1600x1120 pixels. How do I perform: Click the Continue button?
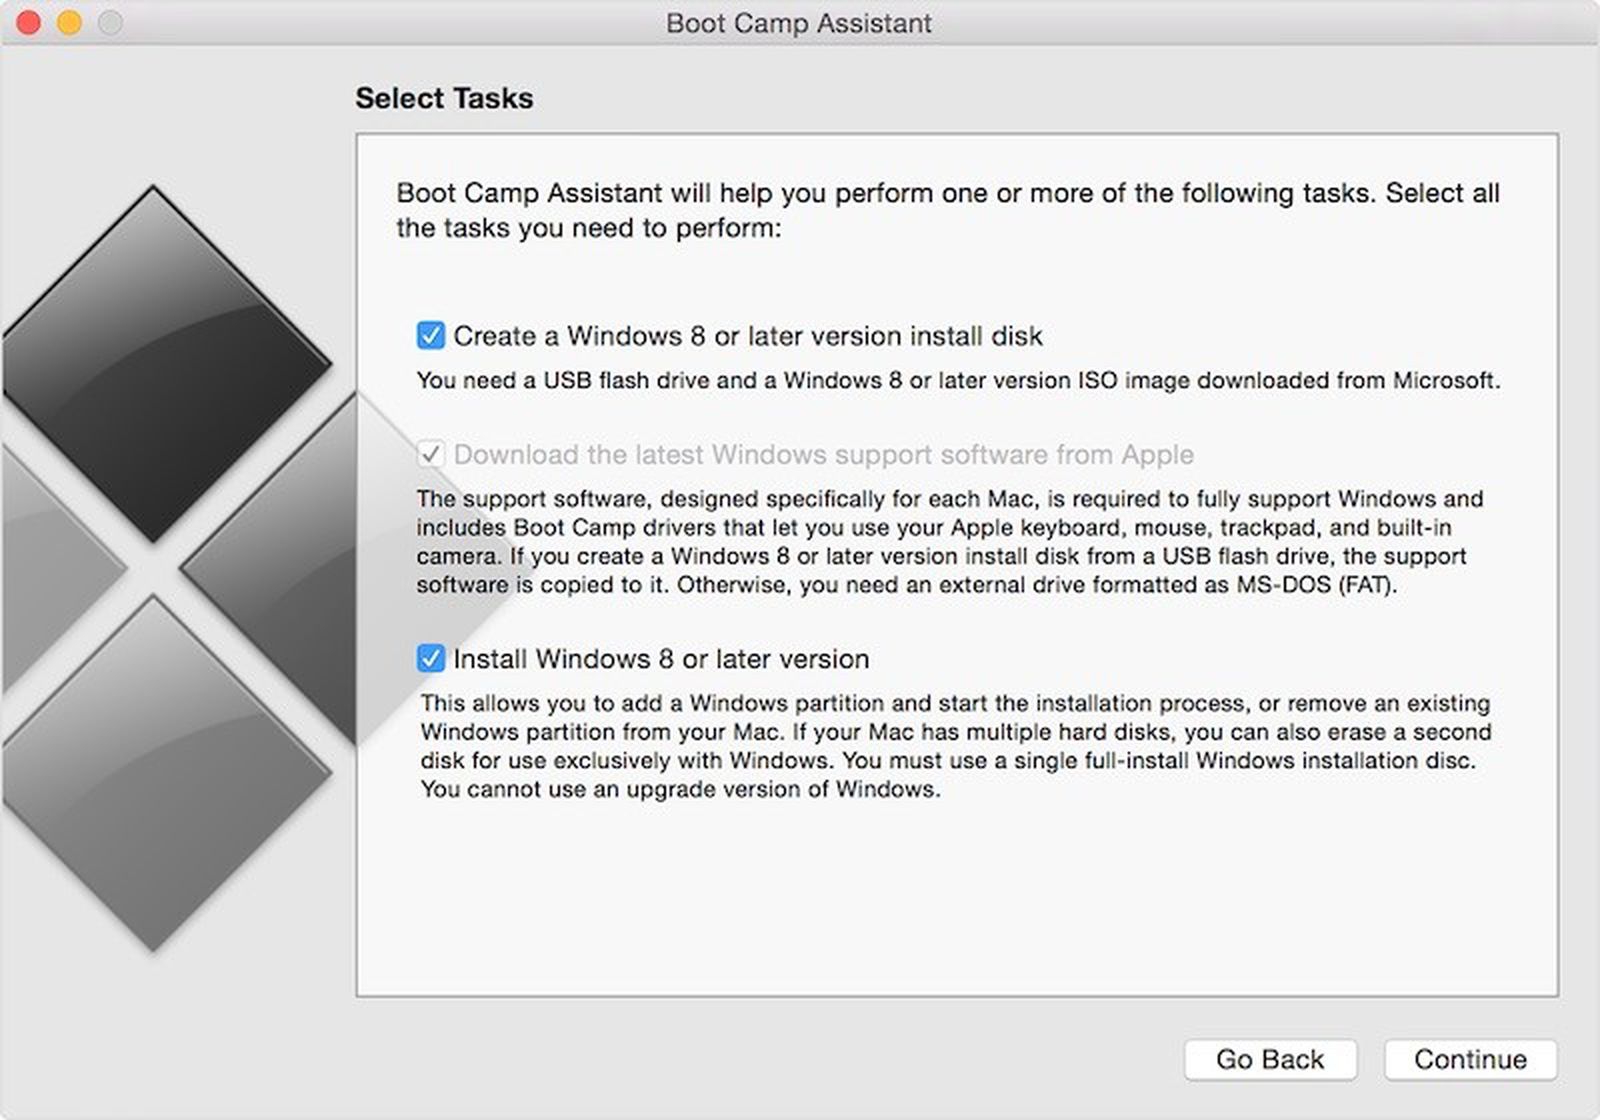(x=1469, y=1059)
